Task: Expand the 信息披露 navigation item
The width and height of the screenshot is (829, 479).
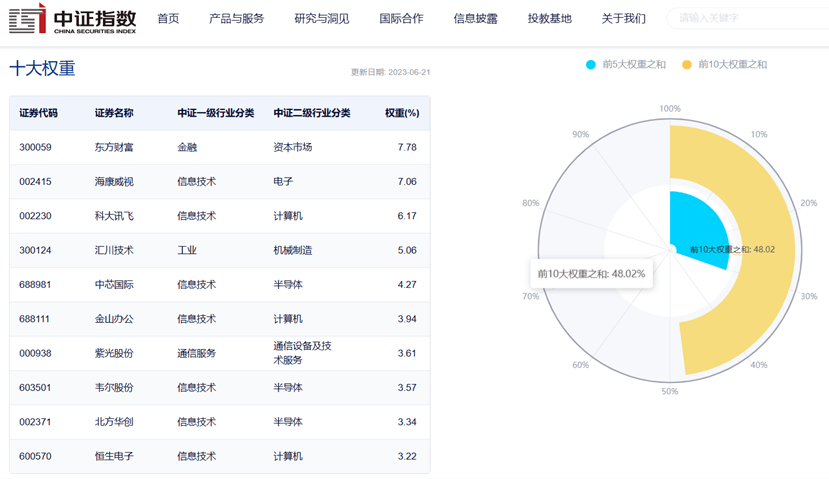Action: (475, 19)
